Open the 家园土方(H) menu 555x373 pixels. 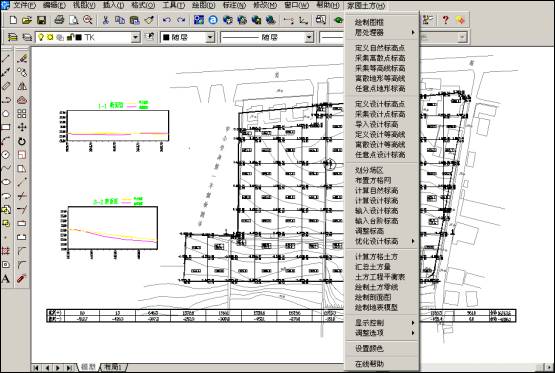point(366,6)
